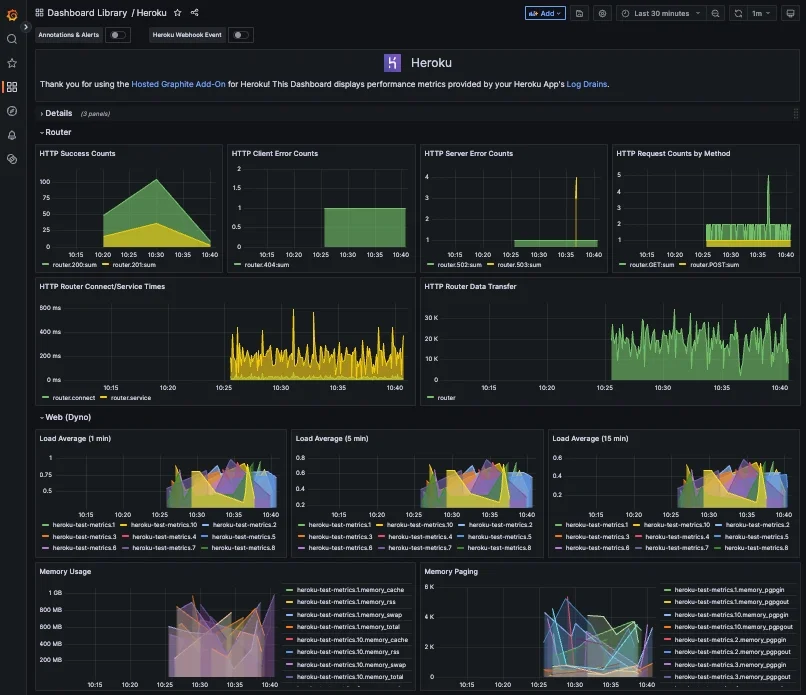This screenshot has width=806, height=695.
Task: Open dashboard settings via the gear icon
Action: 601,13
